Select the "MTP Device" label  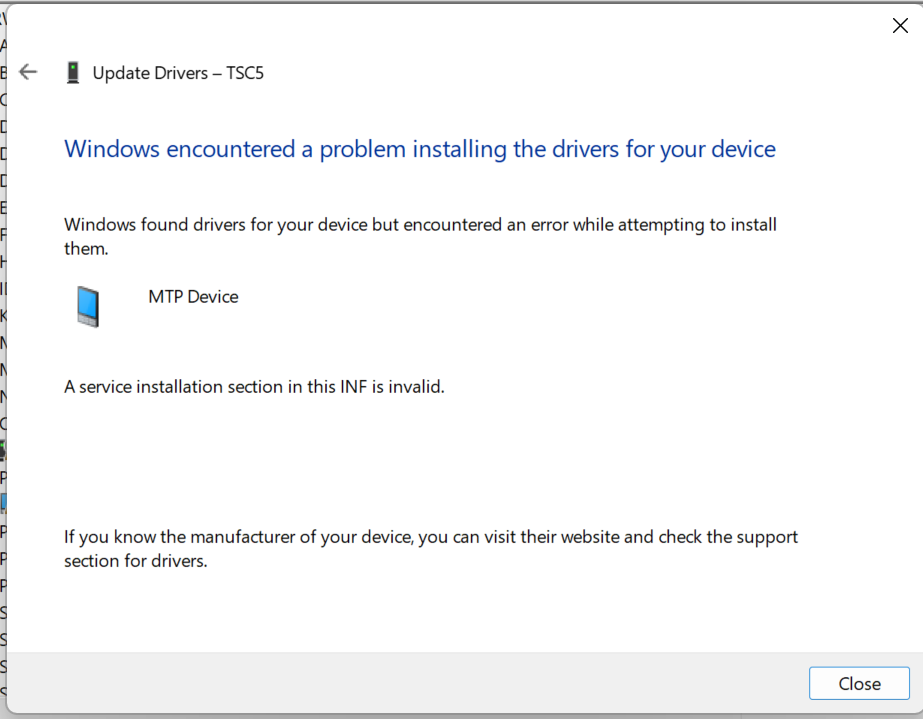coord(193,297)
